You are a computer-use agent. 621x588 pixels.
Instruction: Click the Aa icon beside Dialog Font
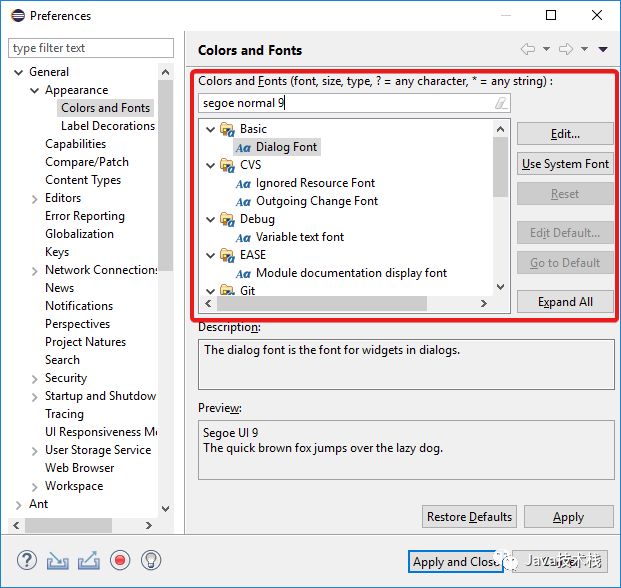(x=243, y=148)
